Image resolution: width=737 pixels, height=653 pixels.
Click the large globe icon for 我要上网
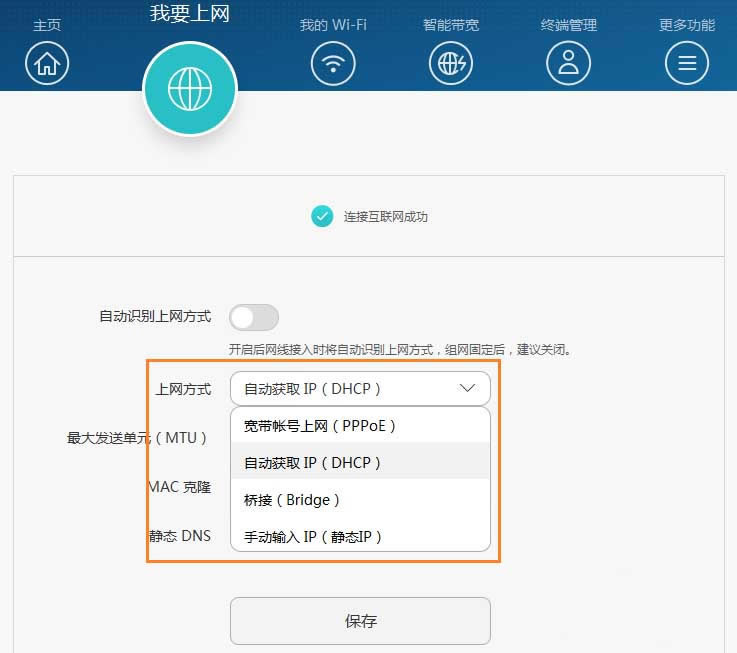point(190,89)
